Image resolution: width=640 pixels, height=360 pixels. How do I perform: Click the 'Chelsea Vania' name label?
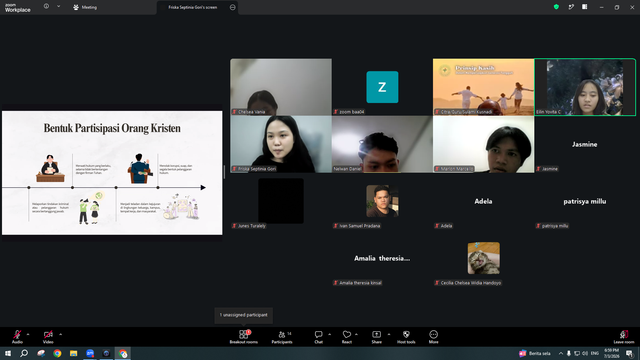[249, 112]
